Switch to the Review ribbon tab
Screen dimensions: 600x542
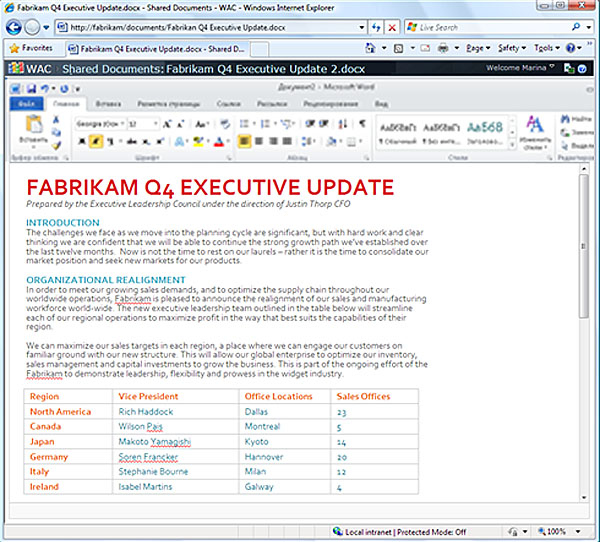331,104
